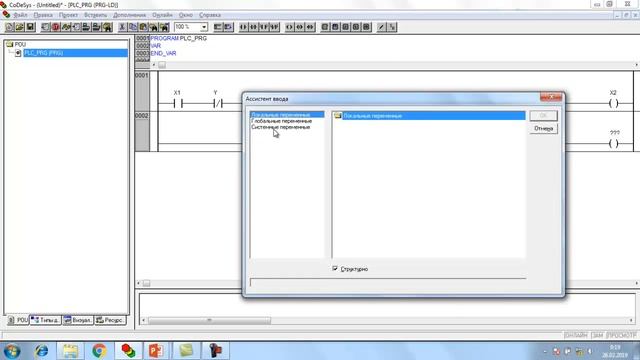Switch to the Типы д. tab
This screenshot has height=360, width=640.
(46, 320)
